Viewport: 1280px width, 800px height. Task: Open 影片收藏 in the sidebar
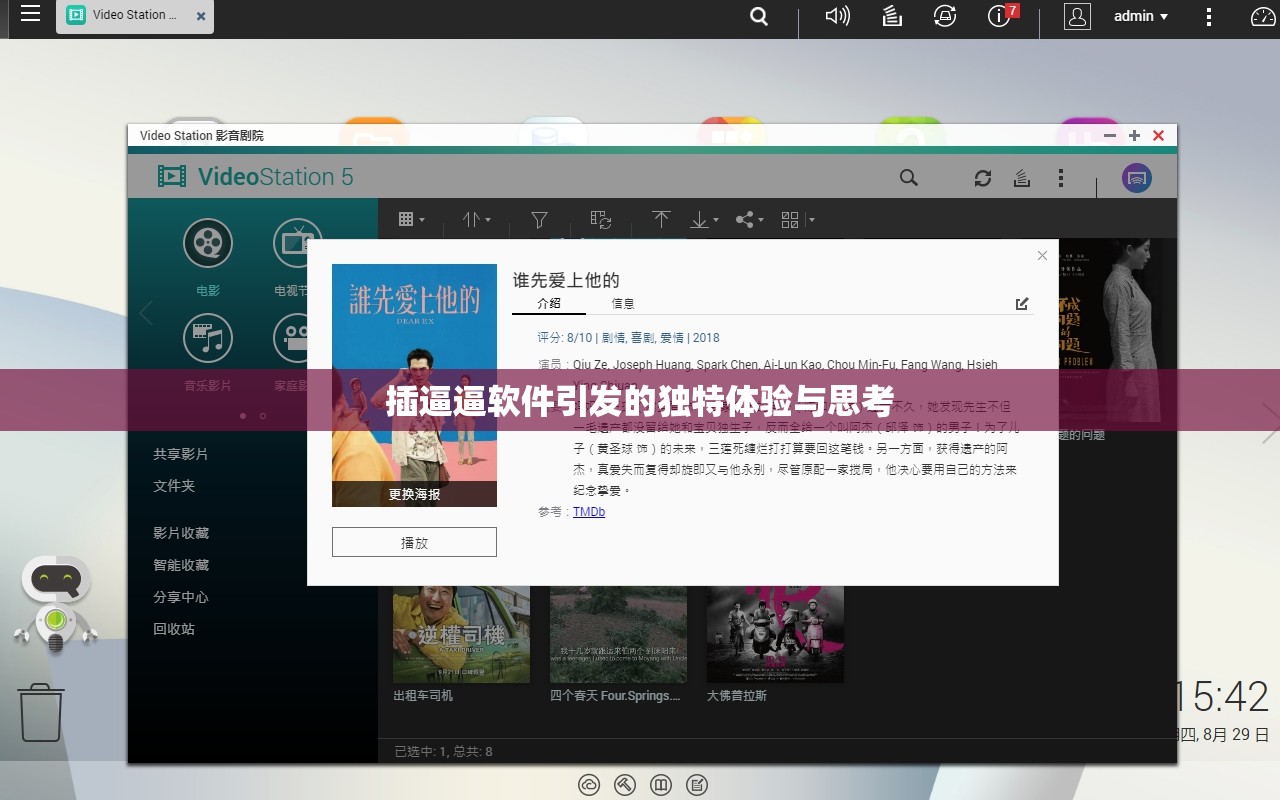pyautogui.click(x=181, y=533)
